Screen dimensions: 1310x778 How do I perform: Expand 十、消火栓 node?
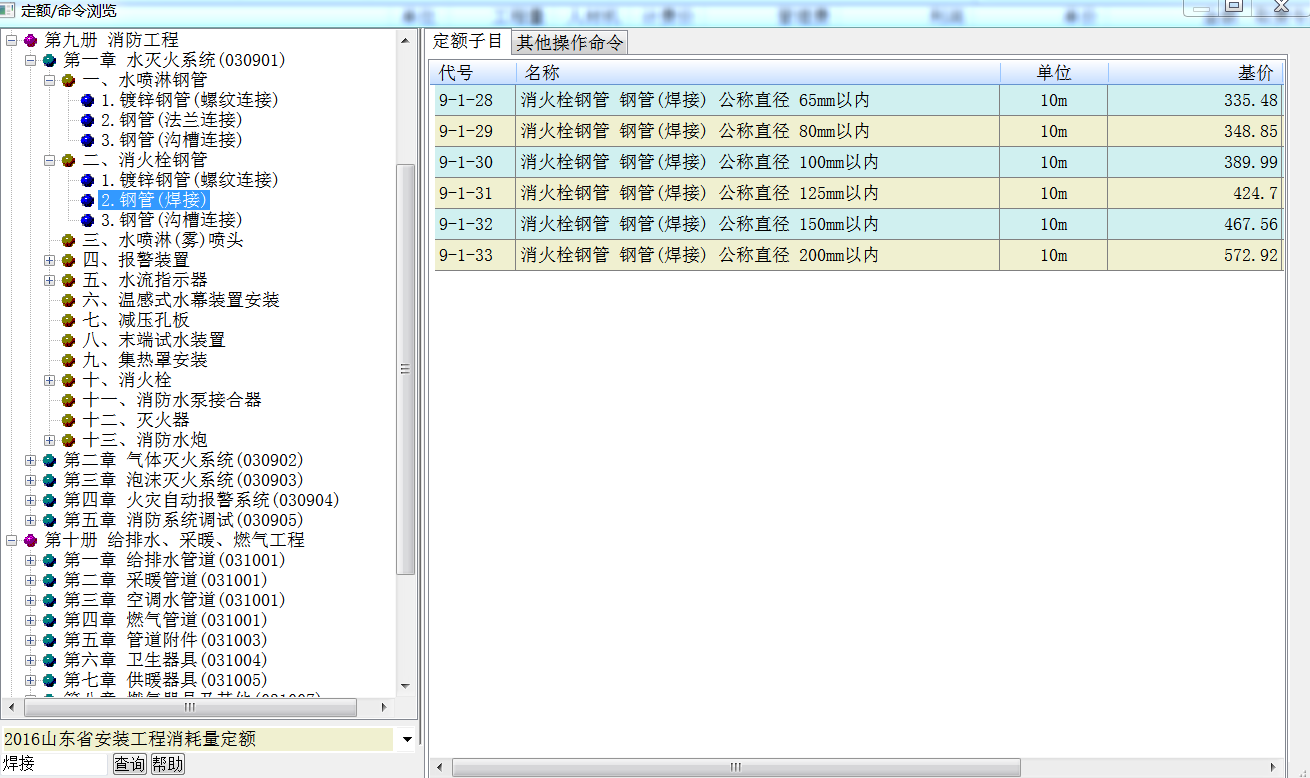click(x=49, y=381)
